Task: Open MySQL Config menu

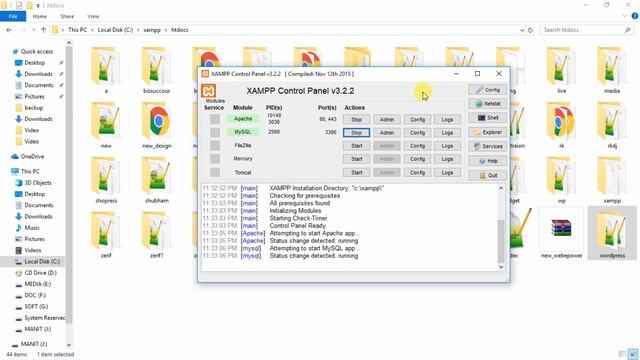Action: [417, 133]
